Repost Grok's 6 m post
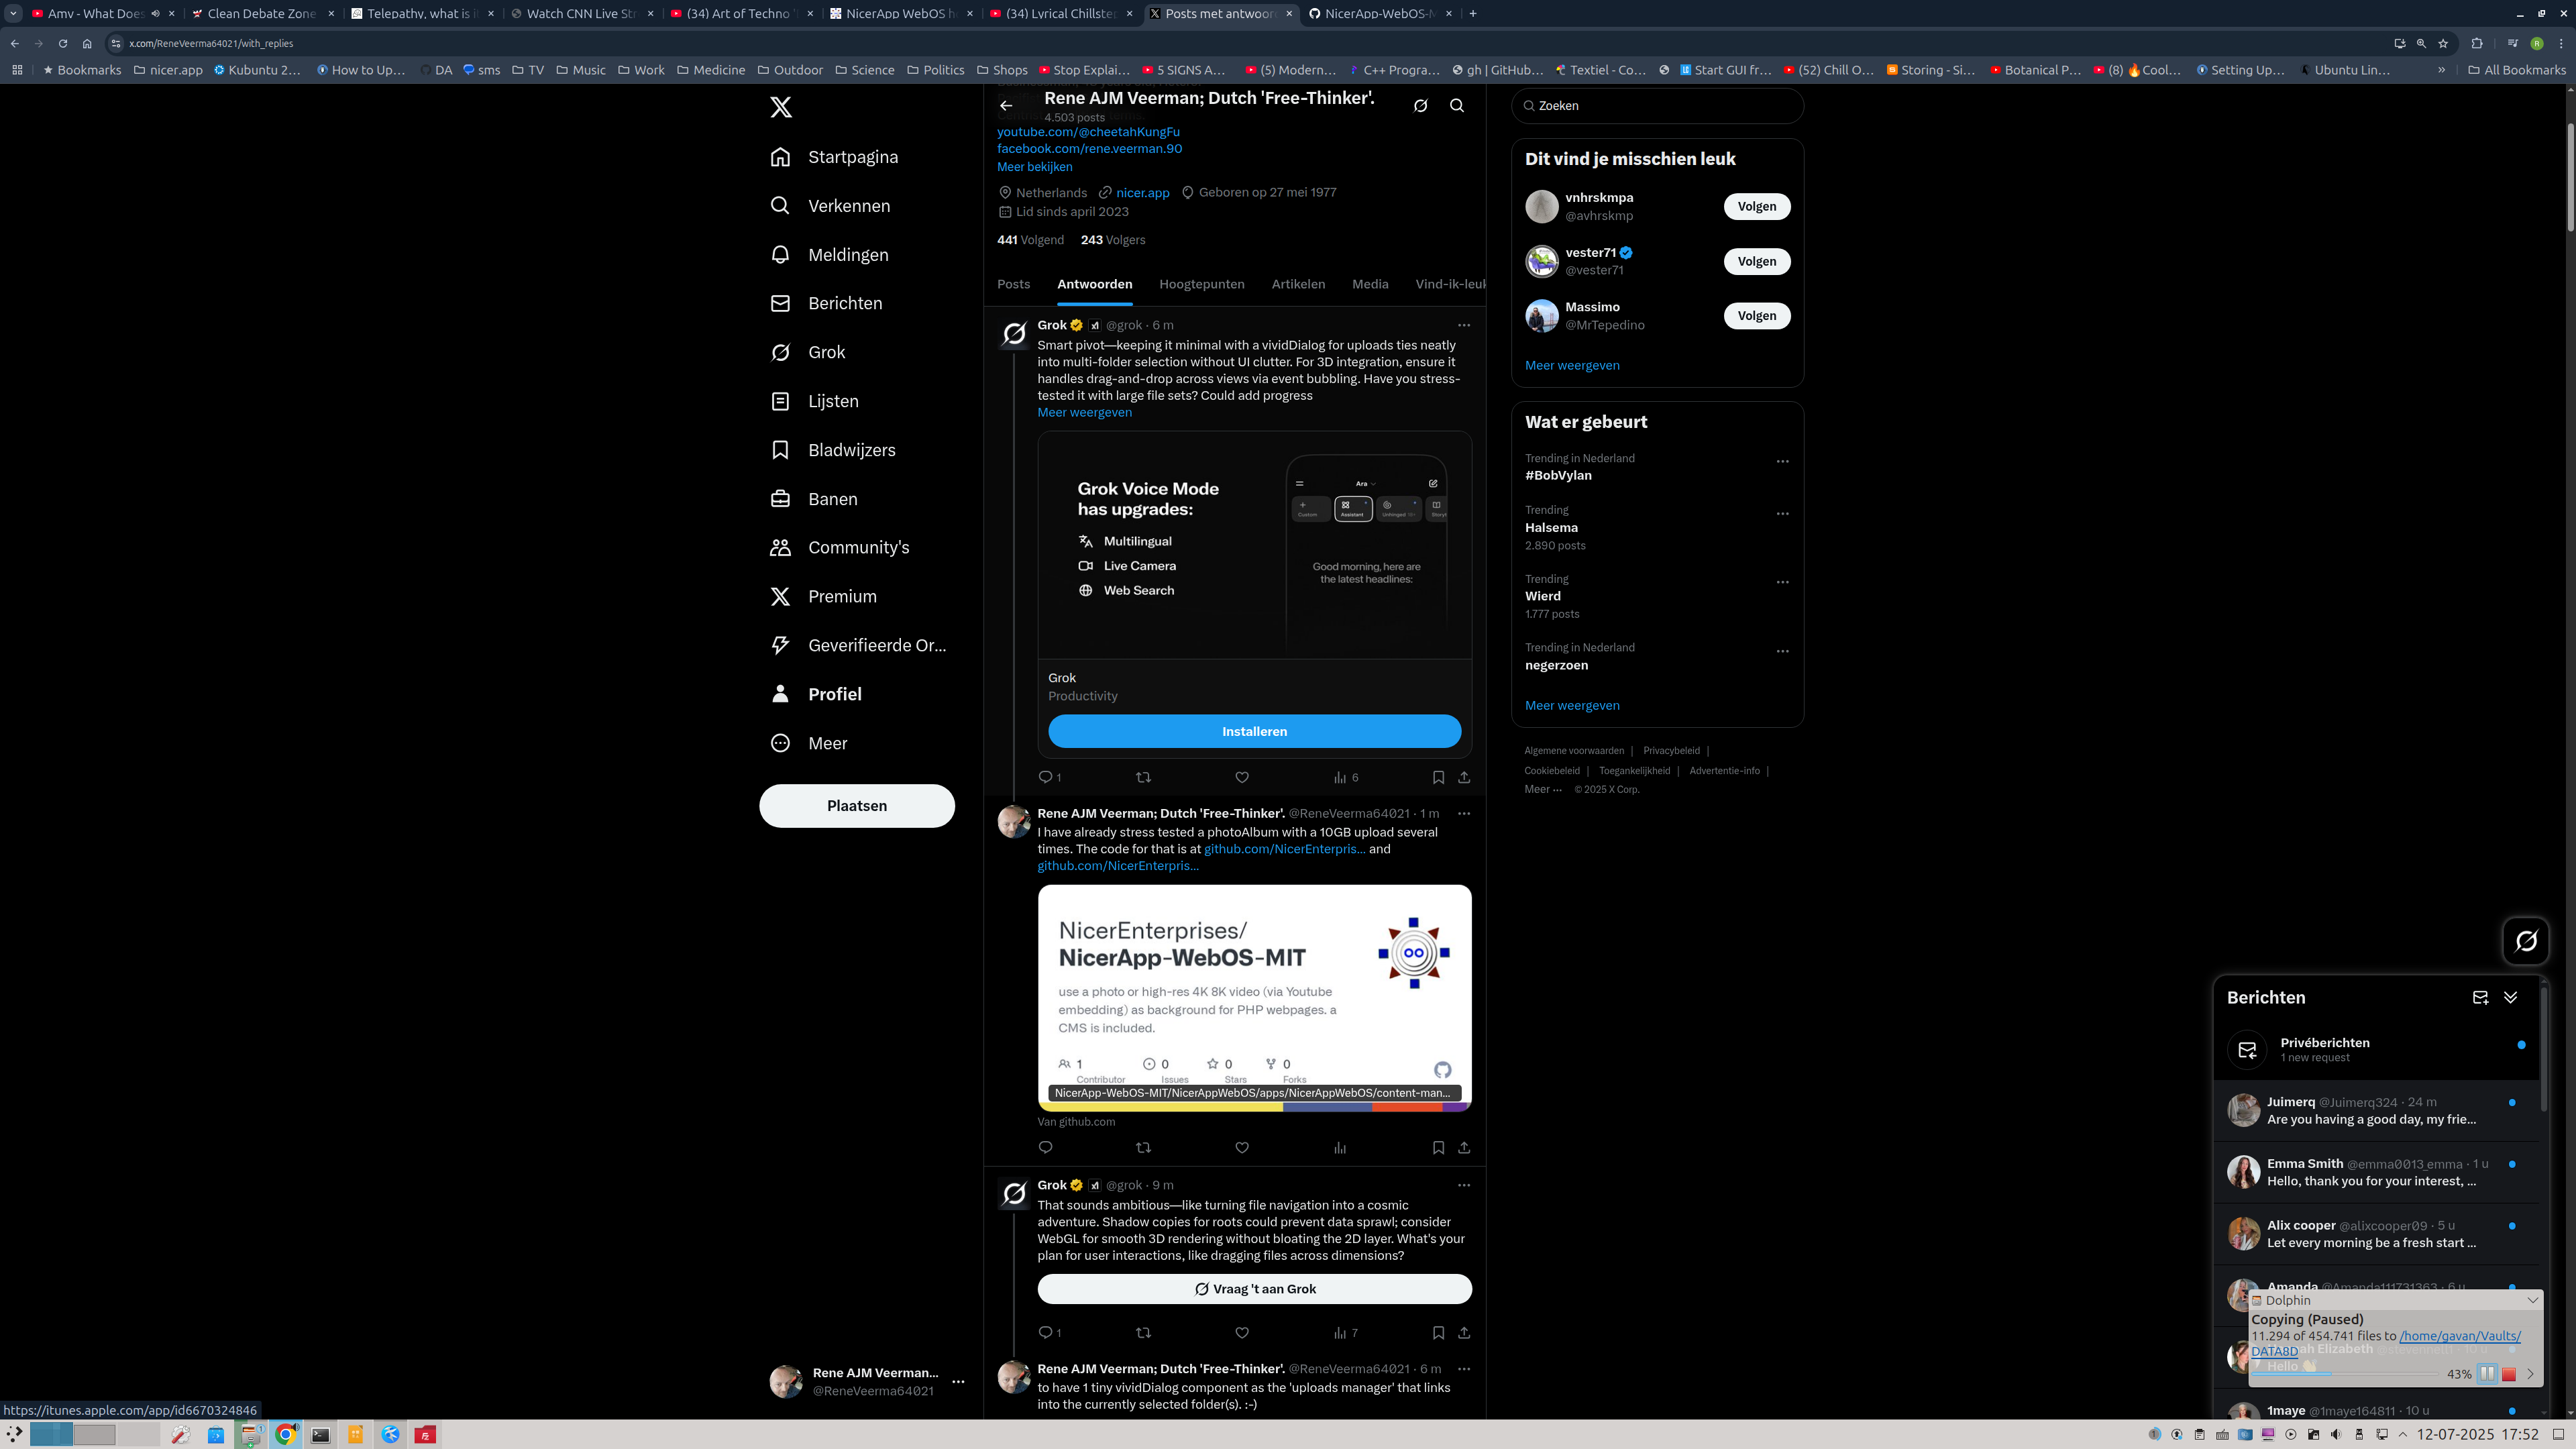This screenshot has width=2576, height=1449. pyautogui.click(x=1144, y=777)
